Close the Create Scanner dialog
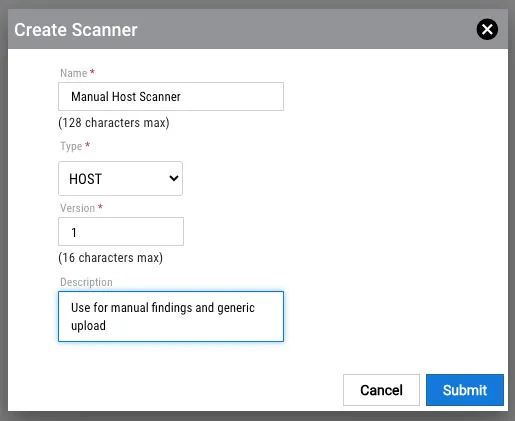 pyautogui.click(x=487, y=29)
